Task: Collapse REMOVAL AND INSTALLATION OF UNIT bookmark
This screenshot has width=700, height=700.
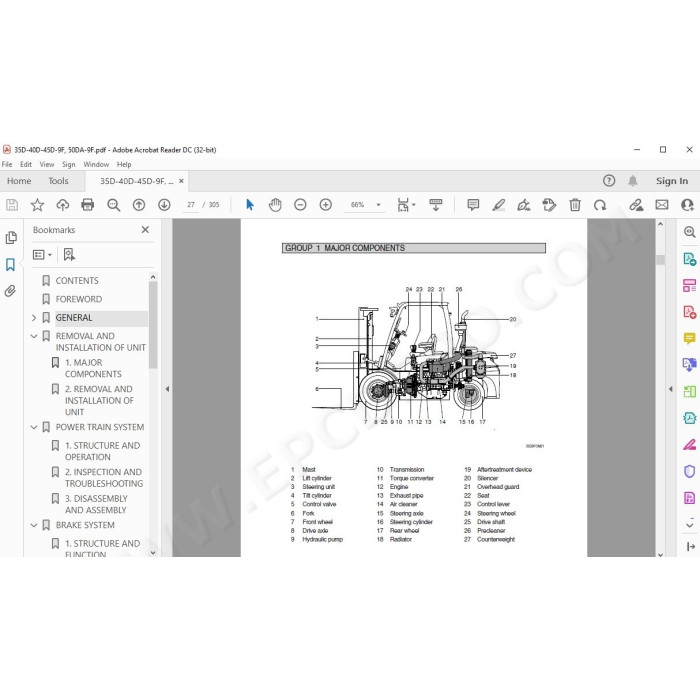Action: 34,336
